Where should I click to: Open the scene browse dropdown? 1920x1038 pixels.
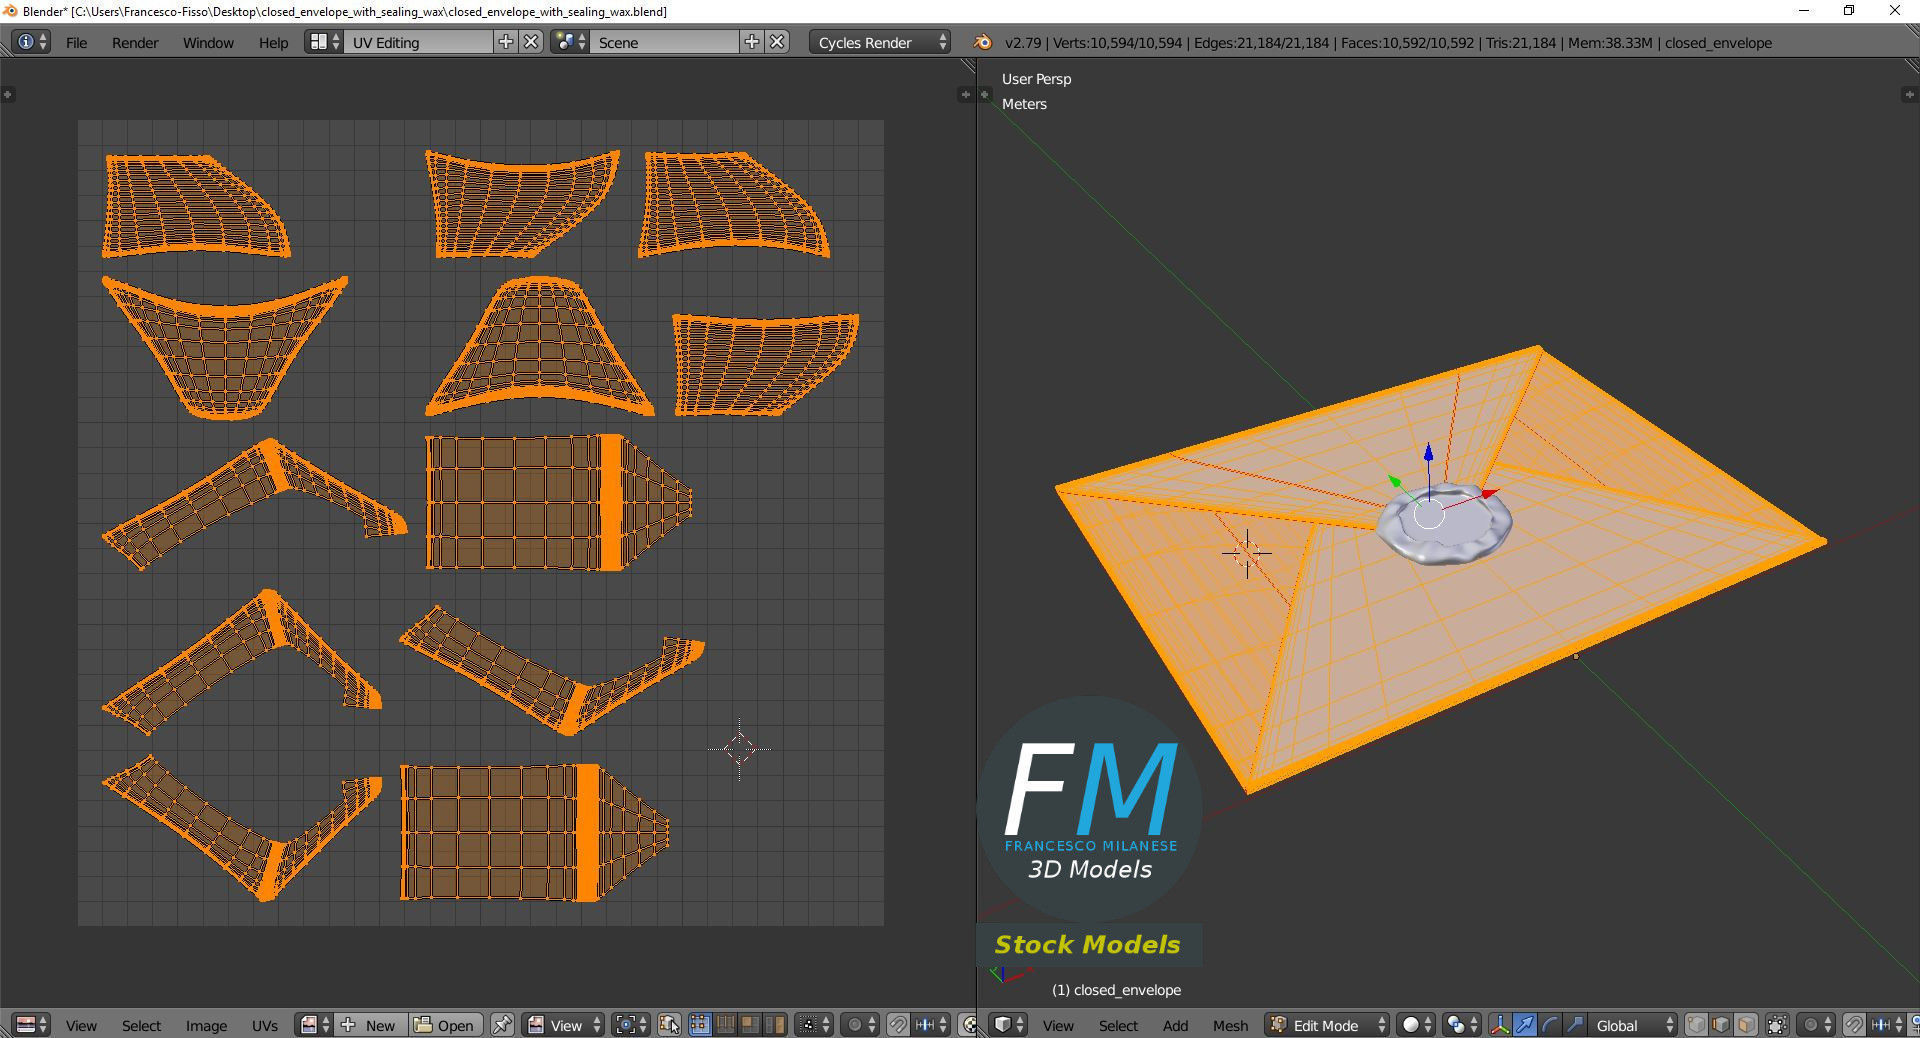pyautogui.click(x=570, y=42)
